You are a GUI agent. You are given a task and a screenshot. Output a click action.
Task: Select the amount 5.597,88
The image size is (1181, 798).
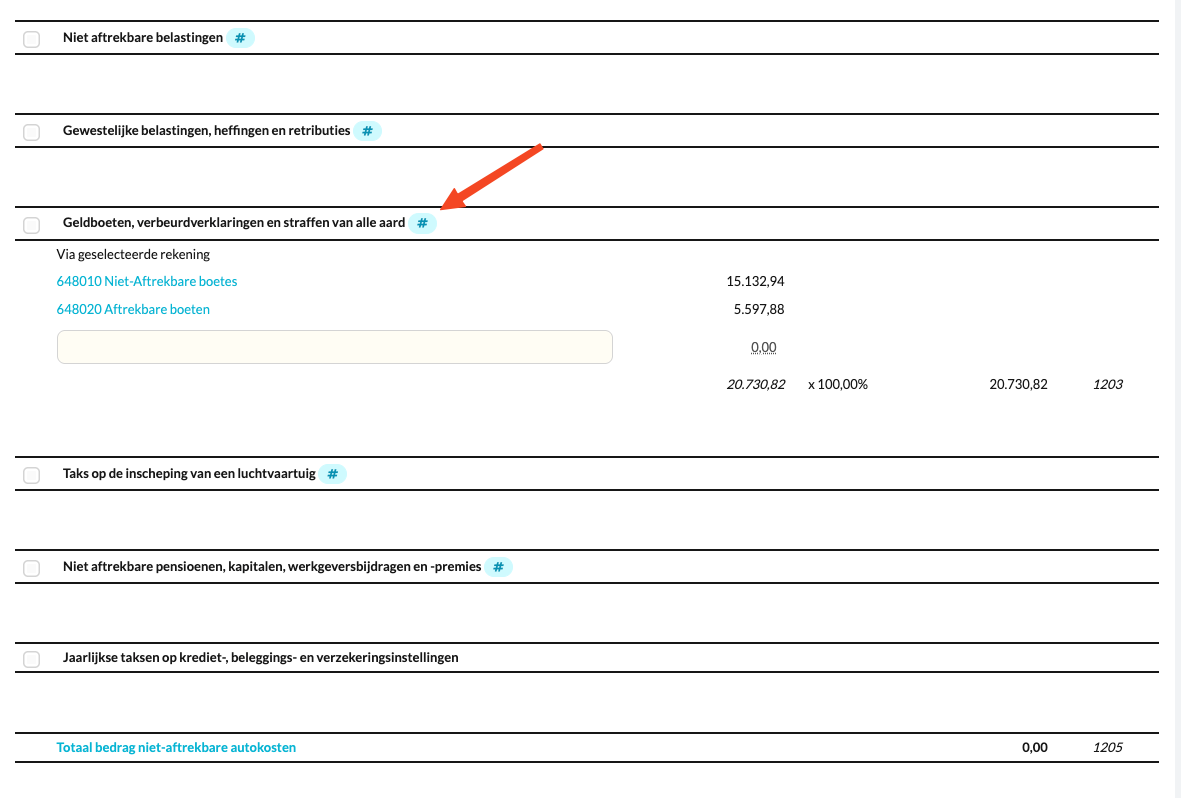(x=759, y=309)
